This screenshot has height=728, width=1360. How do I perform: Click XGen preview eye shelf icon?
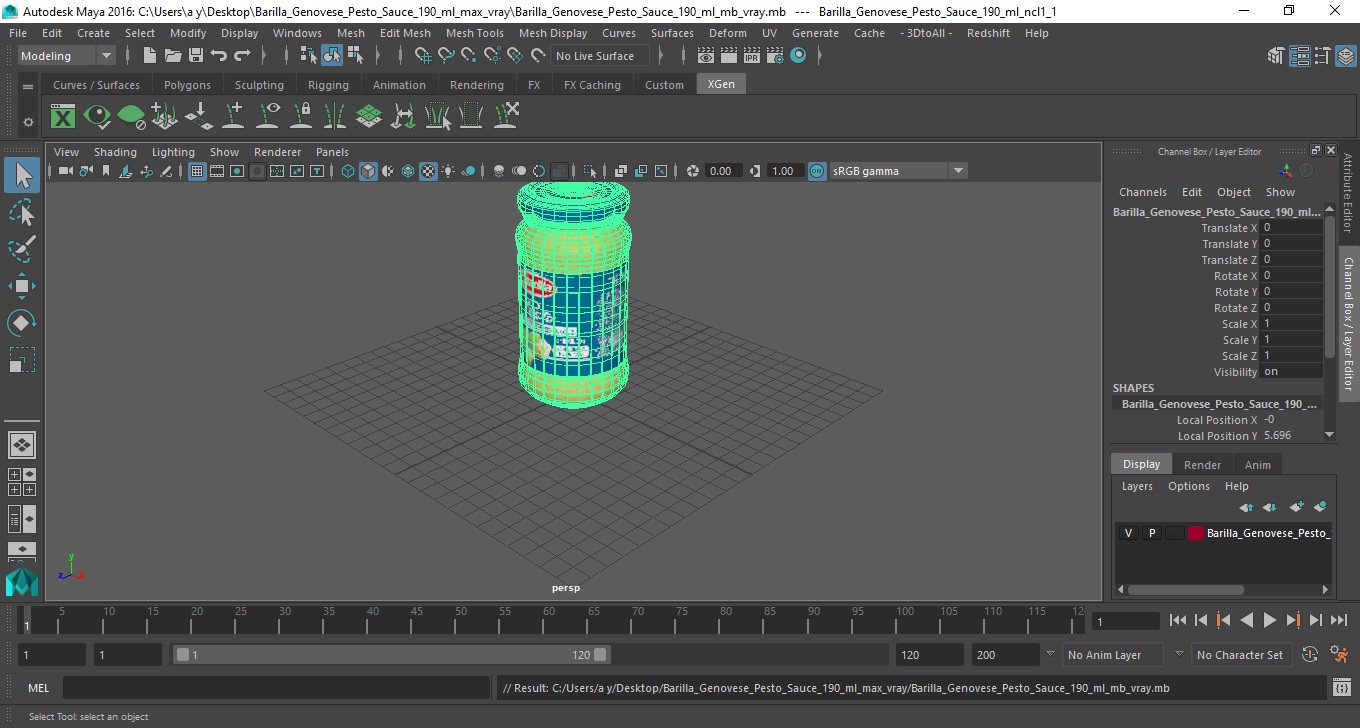point(97,117)
